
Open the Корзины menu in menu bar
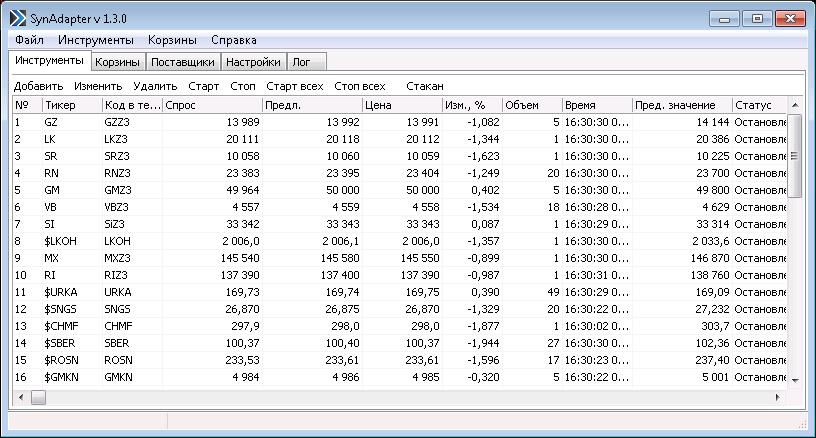point(172,40)
